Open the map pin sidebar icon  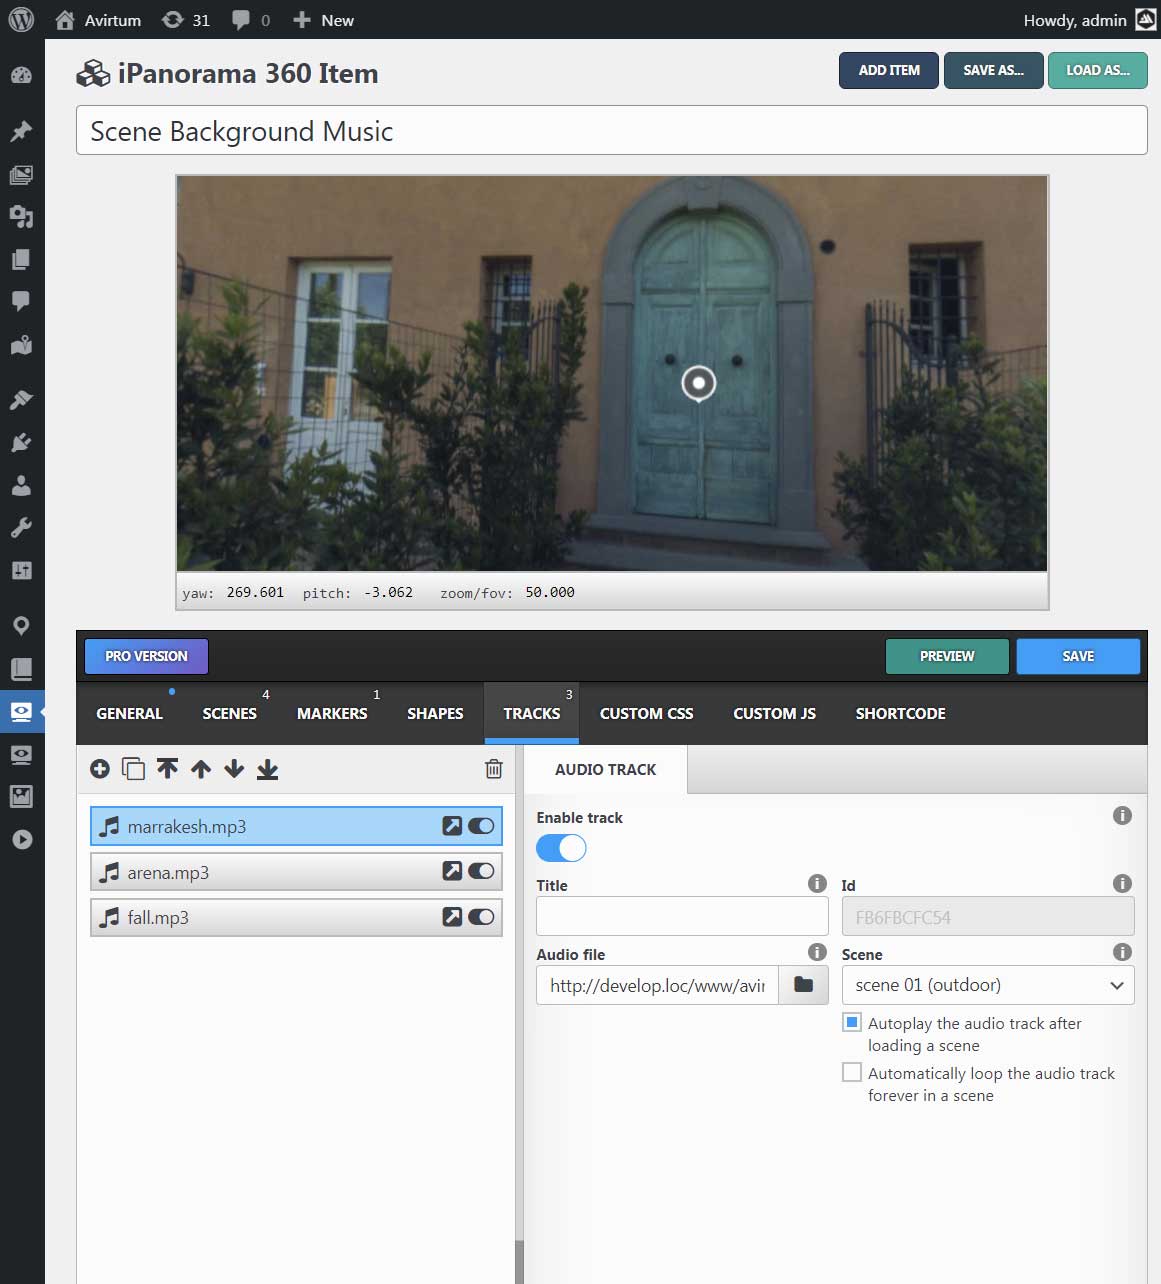21,626
